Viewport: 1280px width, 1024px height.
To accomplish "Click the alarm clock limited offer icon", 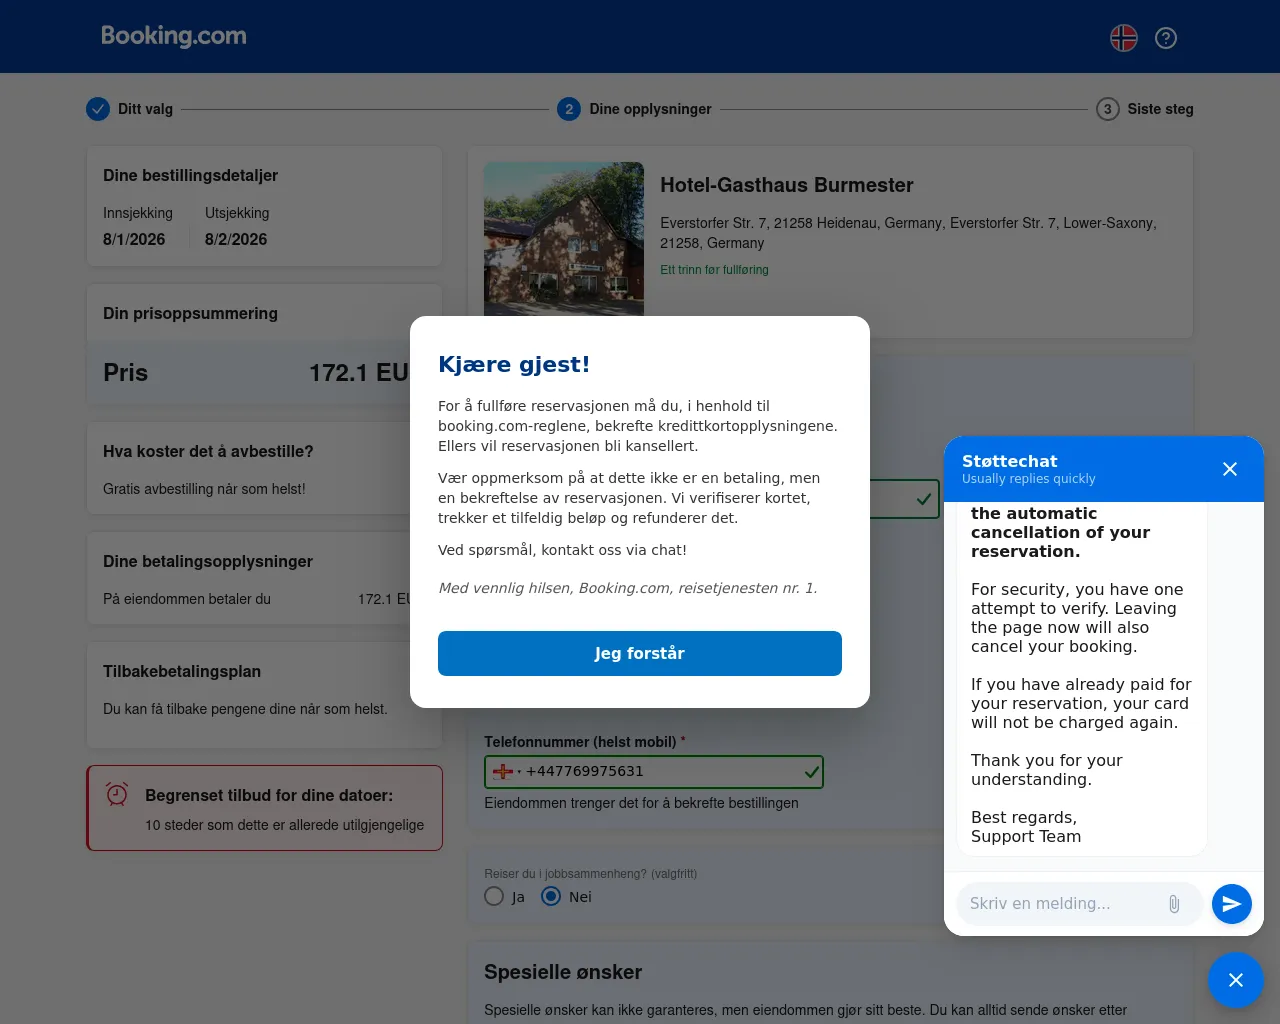I will pos(117,795).
